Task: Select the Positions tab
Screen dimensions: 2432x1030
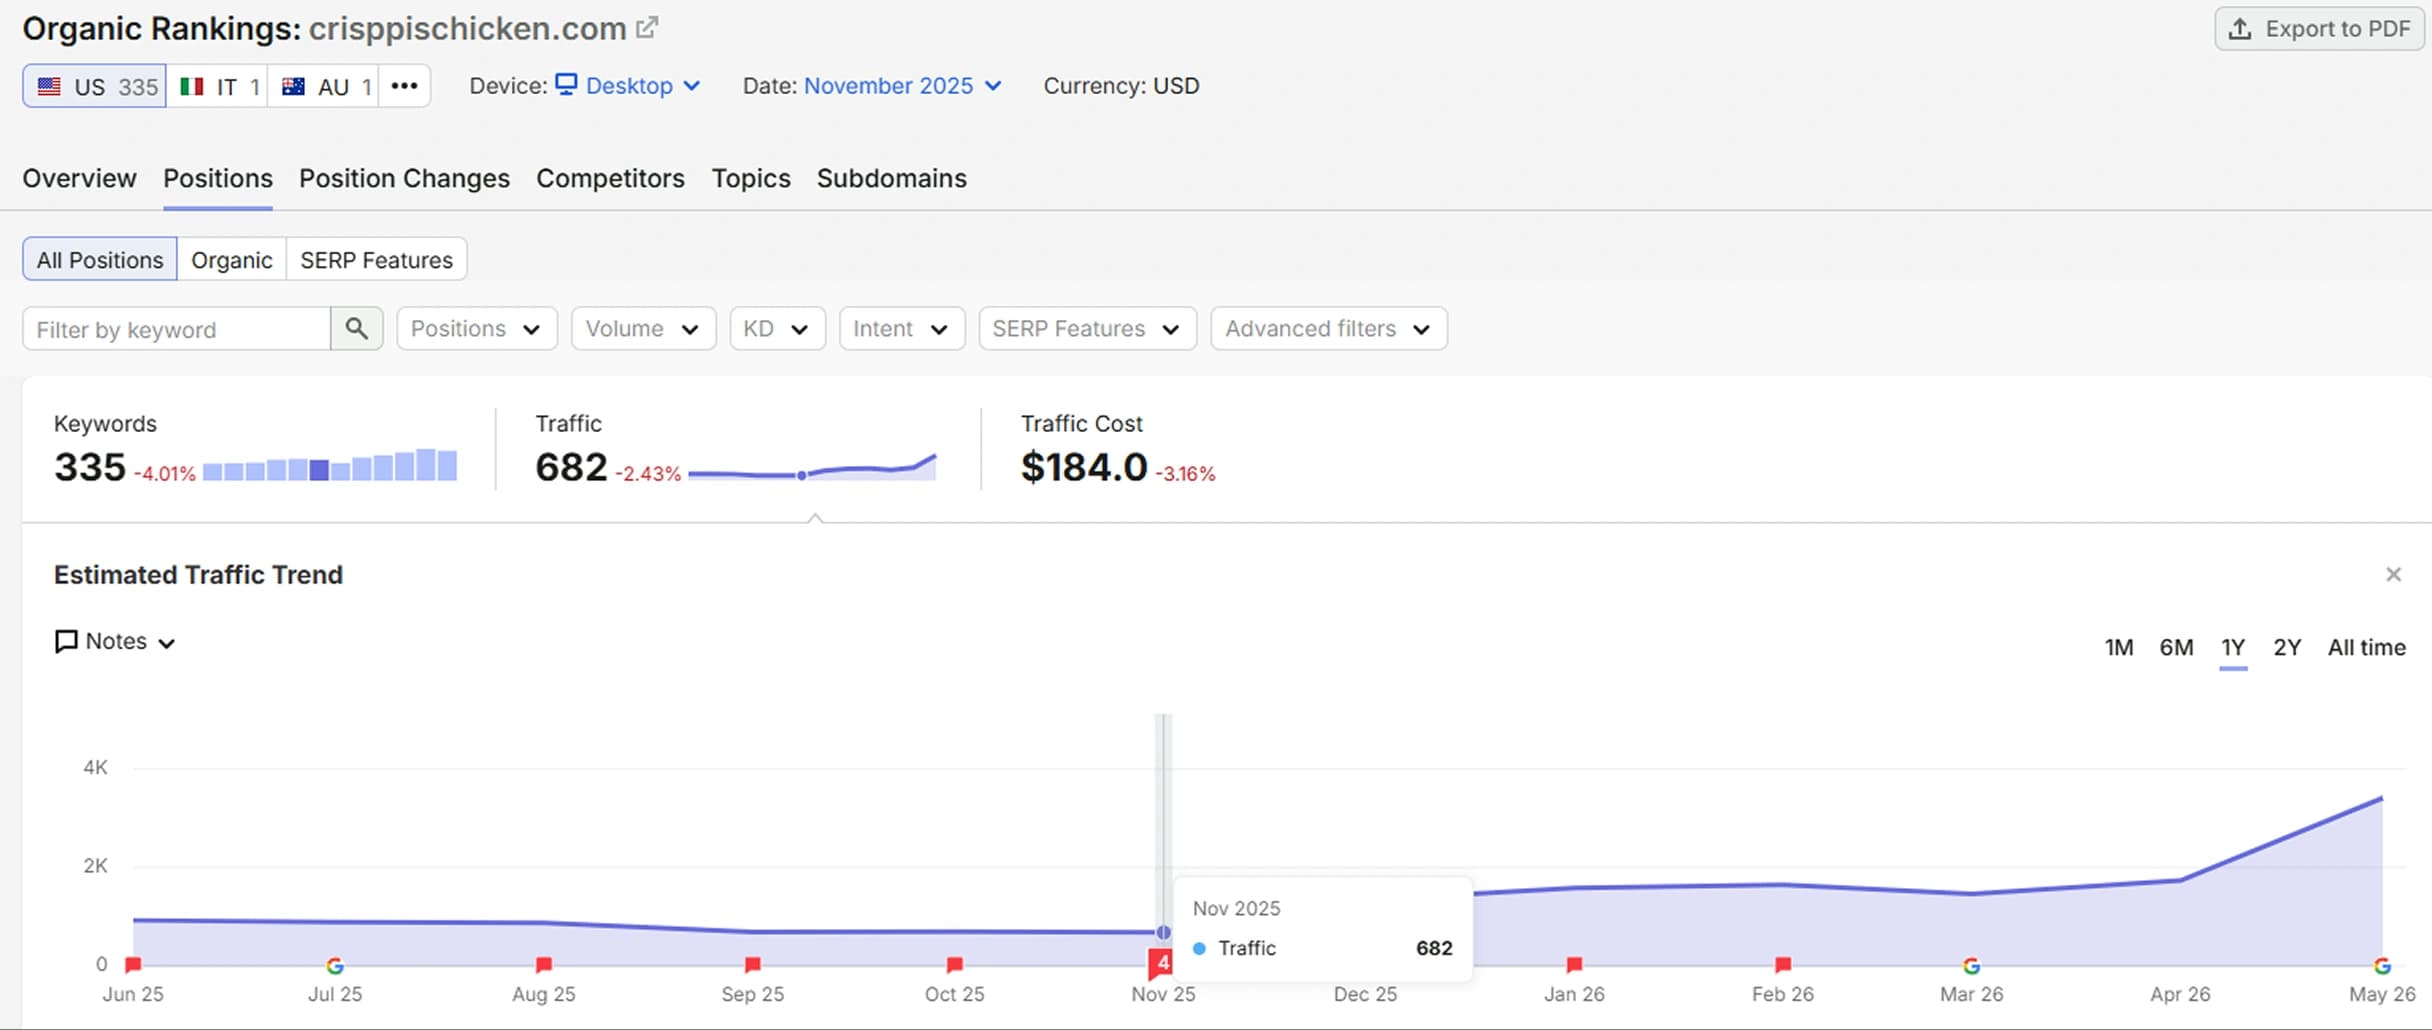Action: pyautogui.click(x=218, y=178)
